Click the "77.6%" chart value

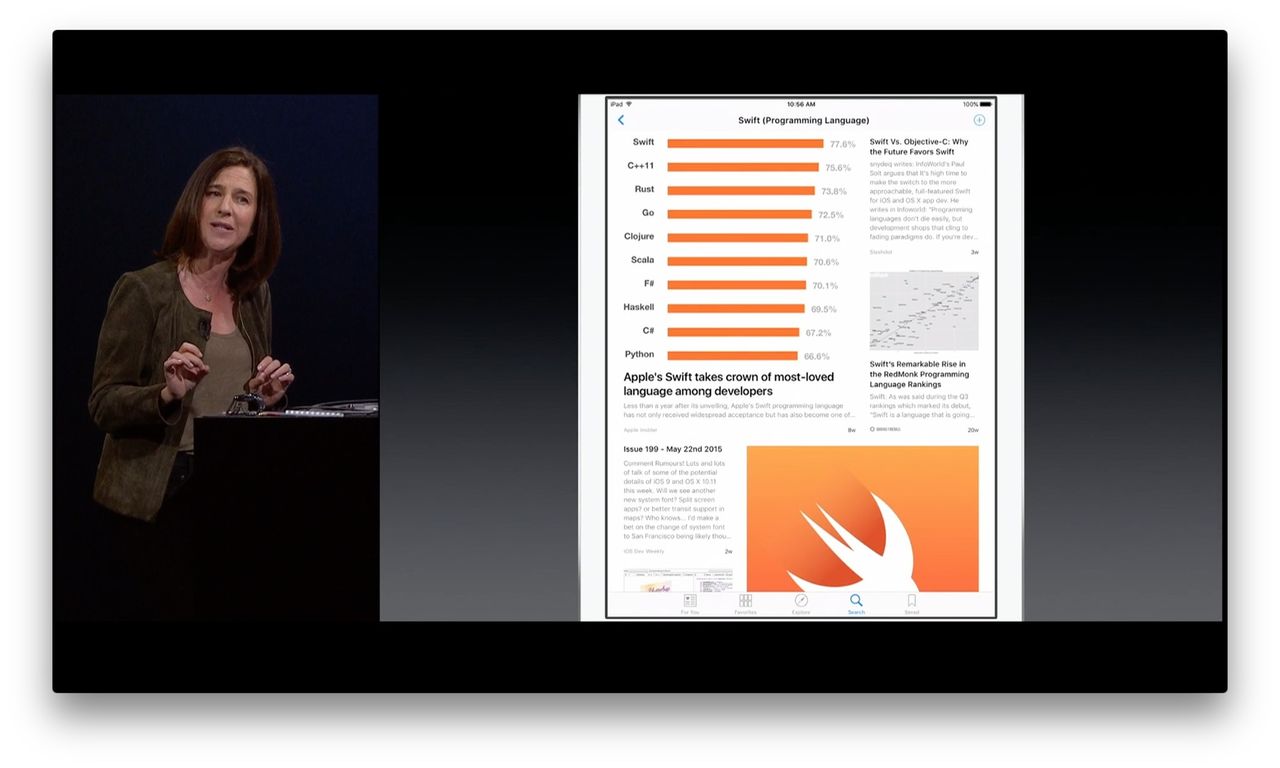(x=842, y=144)
